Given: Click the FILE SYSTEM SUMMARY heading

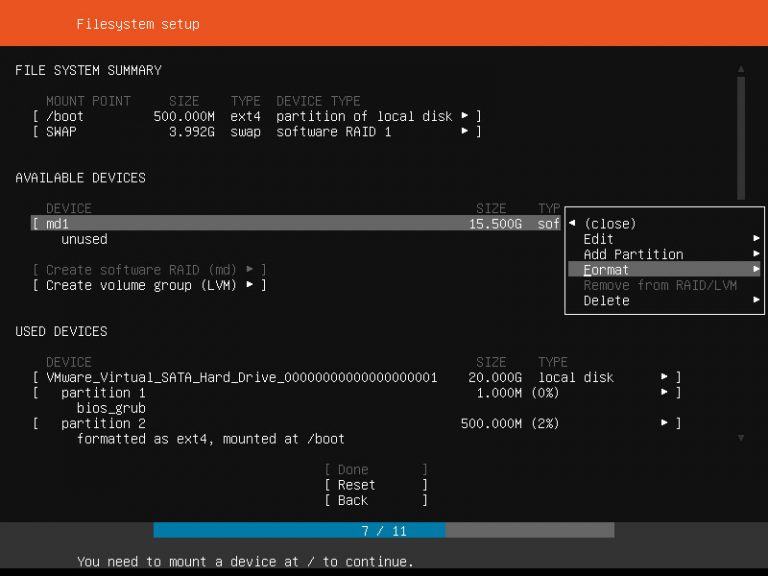Looking at the screenshot, I should 89,70.
